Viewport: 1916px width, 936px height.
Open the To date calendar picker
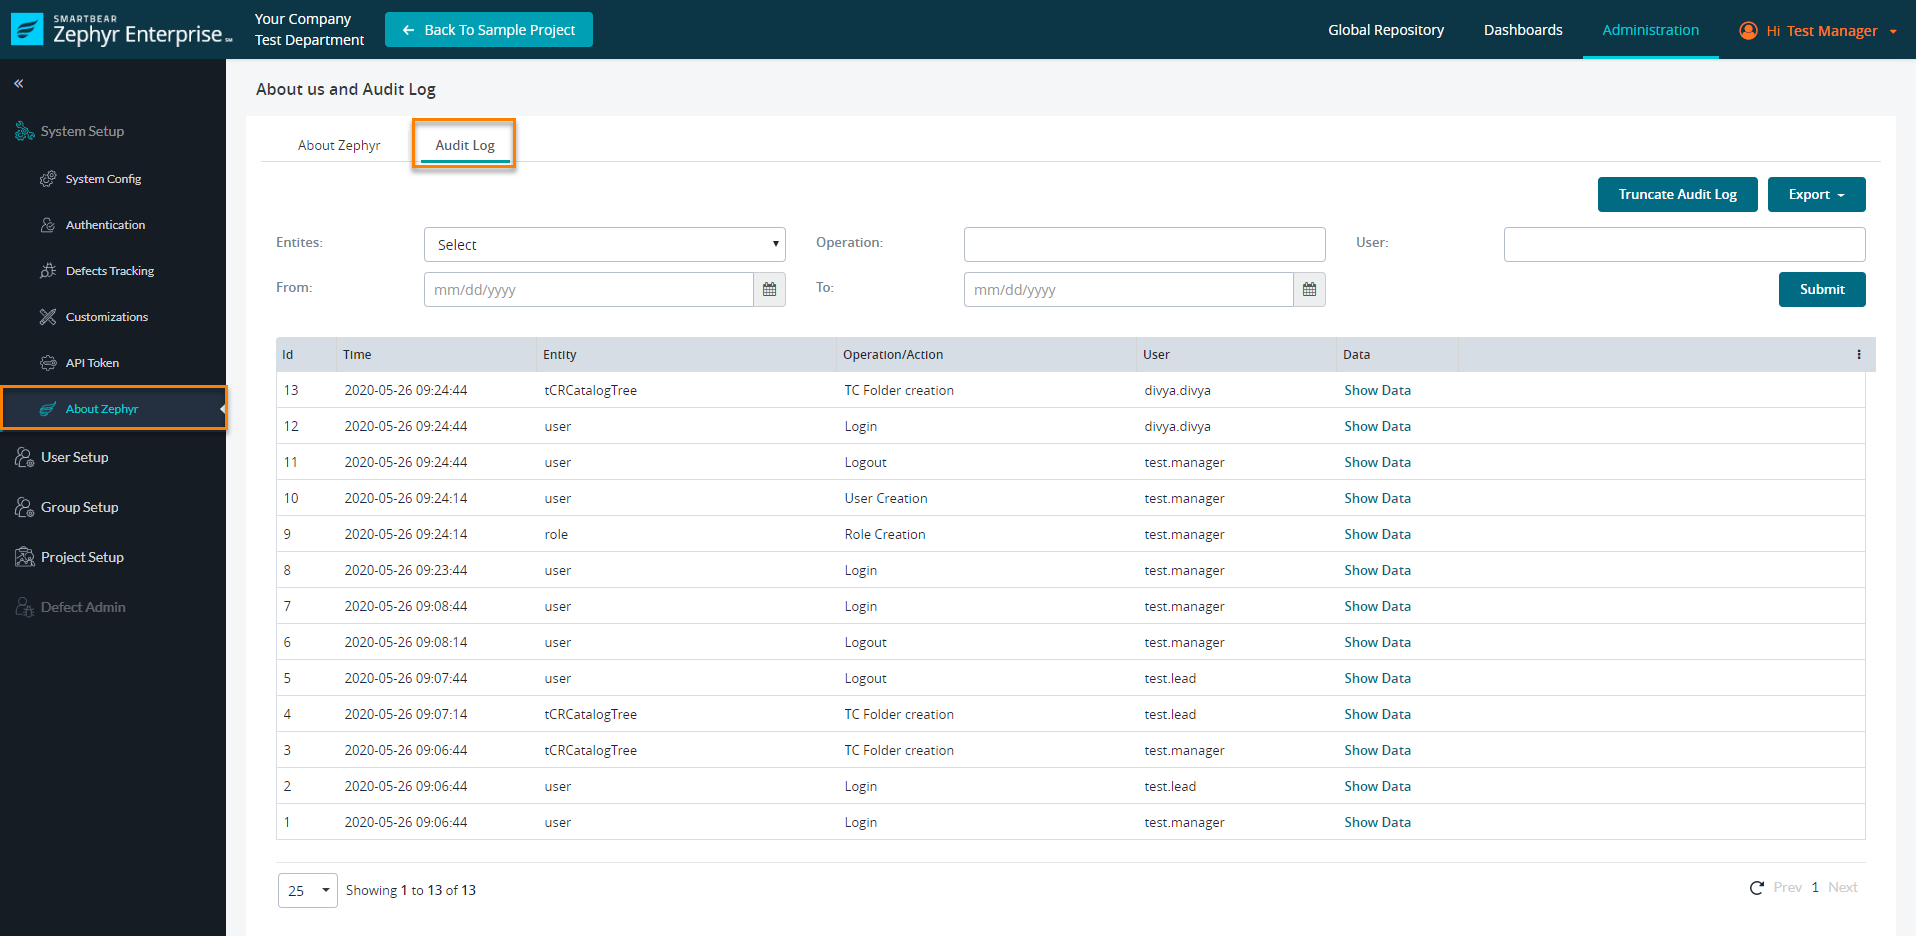click(1309, 290)
